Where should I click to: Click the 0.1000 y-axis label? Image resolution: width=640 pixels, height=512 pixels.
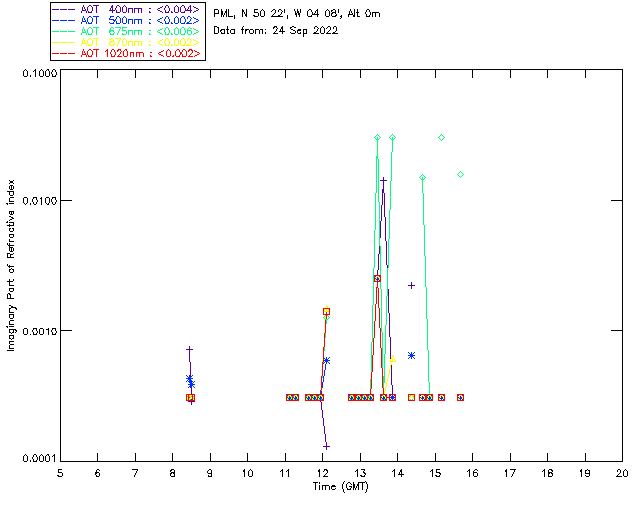(40, 73)
